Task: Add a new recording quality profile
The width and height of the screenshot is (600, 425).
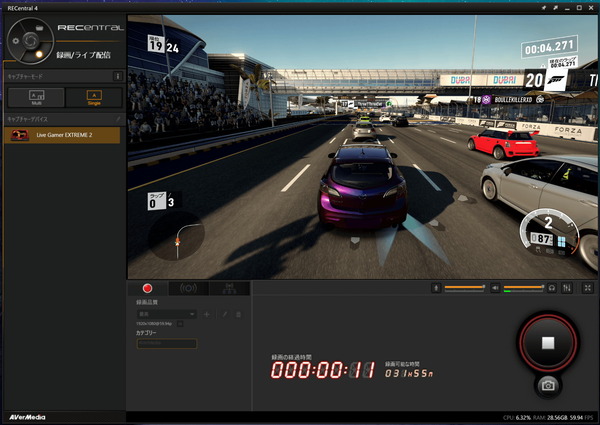Action: click(207, 314)
